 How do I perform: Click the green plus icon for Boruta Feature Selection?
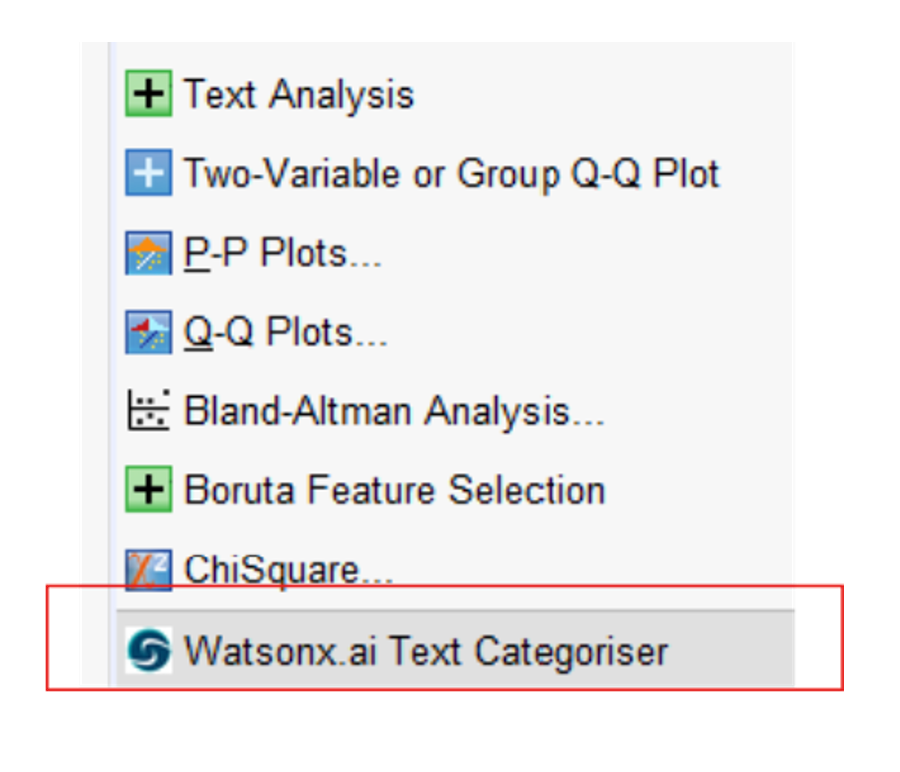pos(149,490)
